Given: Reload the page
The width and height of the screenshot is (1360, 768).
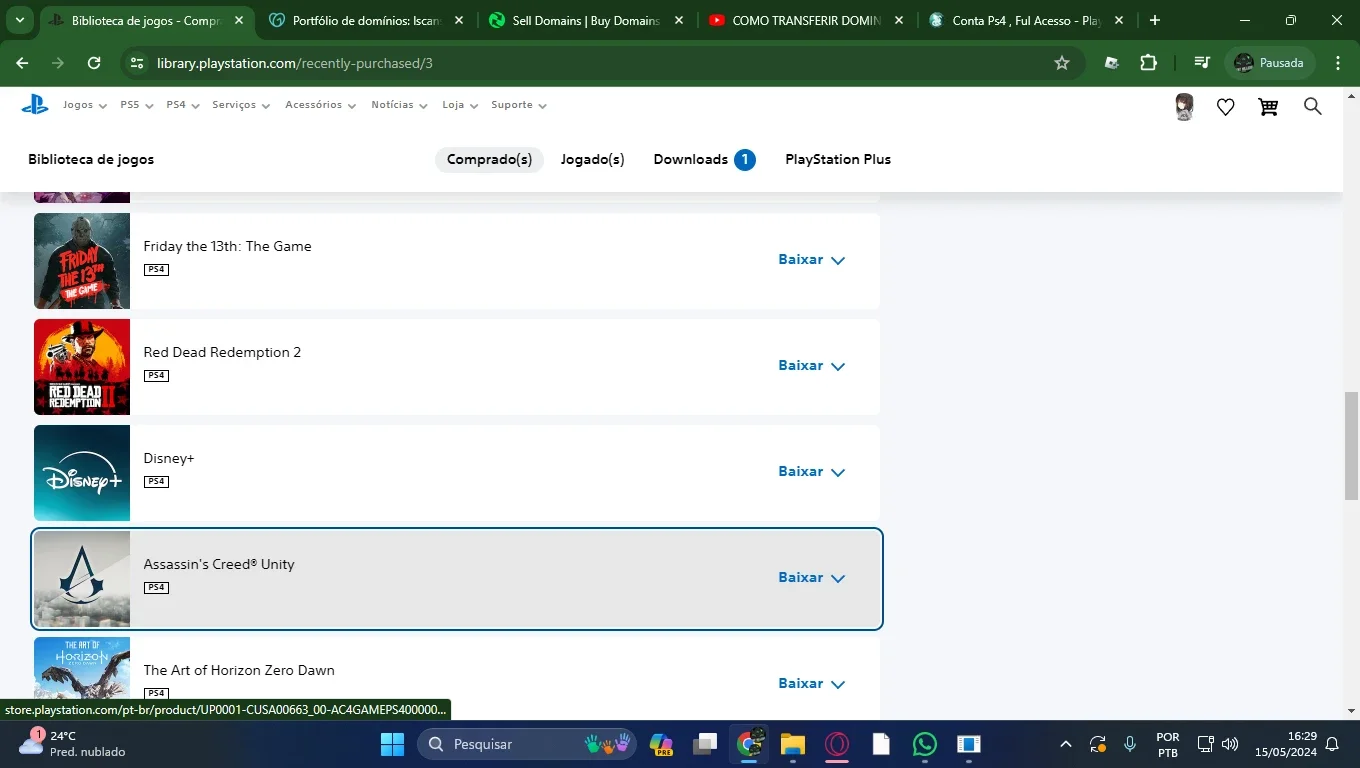Looking at the screenshot, I should tap(94, 63).
